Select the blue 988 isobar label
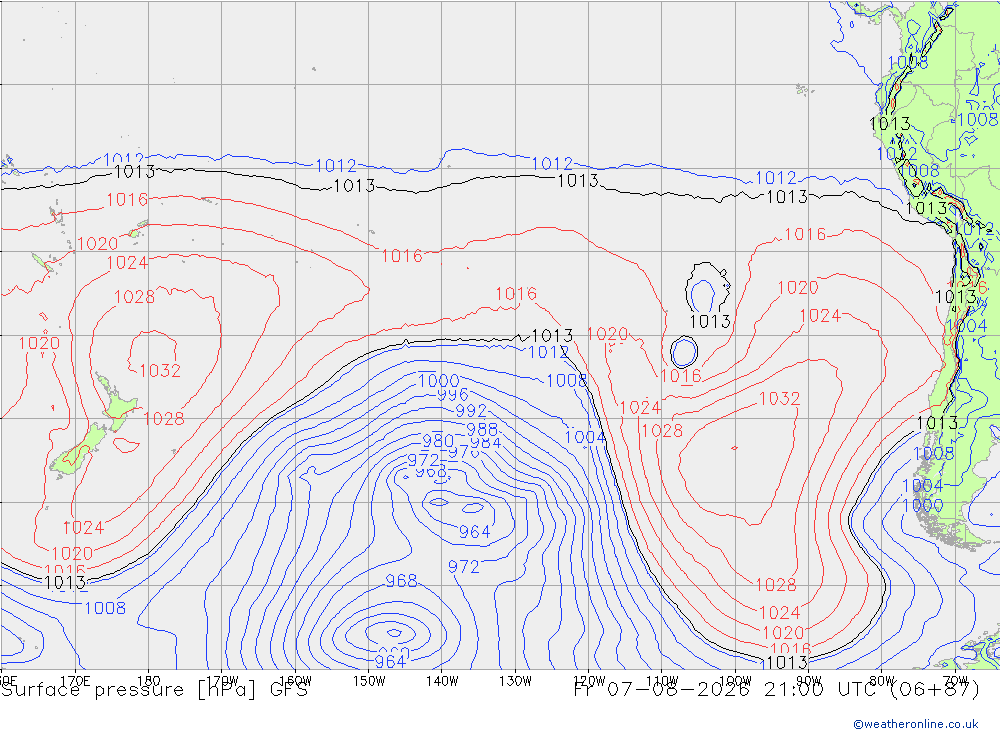Viewport: 1000px width, 733px height. (482, 429)
